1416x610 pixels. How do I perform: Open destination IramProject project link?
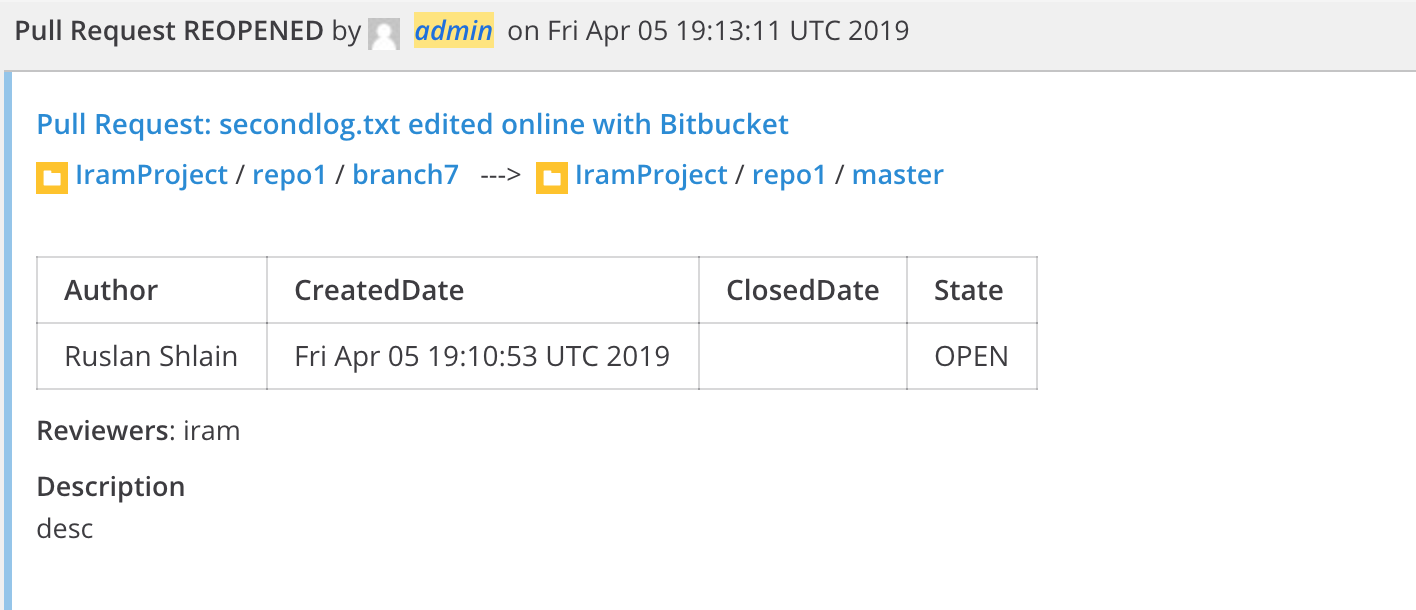[x=651, y=175]
